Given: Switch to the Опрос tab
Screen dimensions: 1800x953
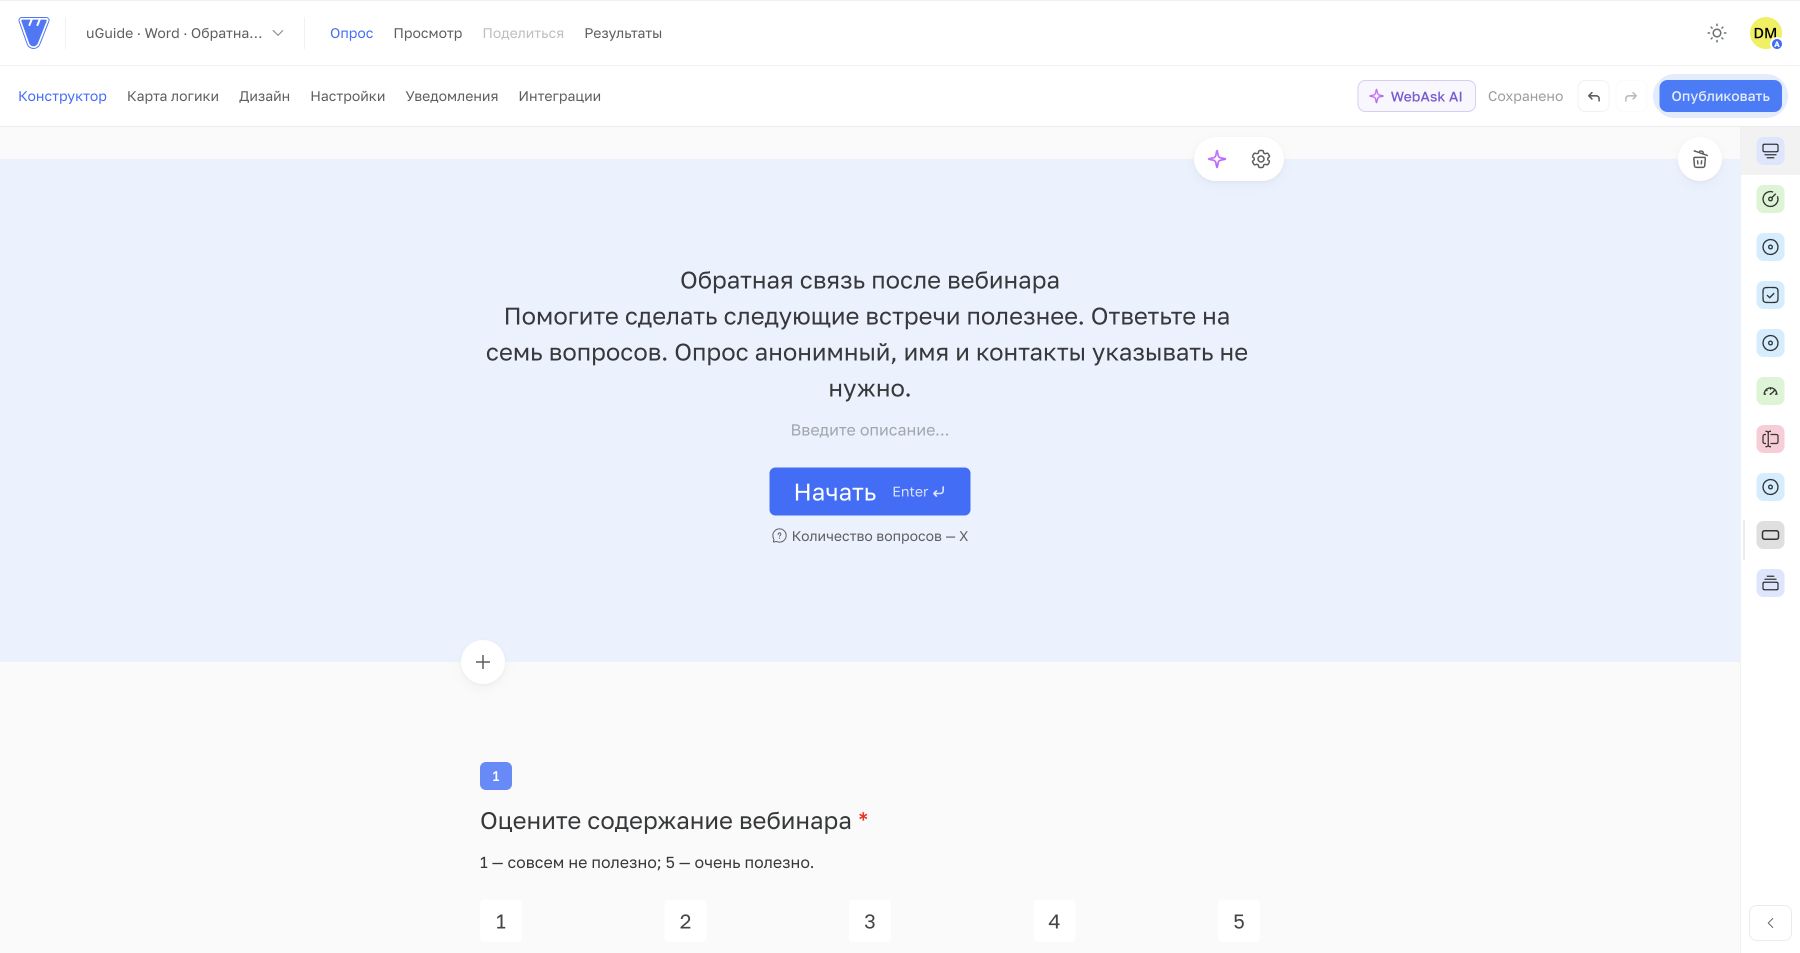Looking at the screenshot, I should (x=351, y=33).
